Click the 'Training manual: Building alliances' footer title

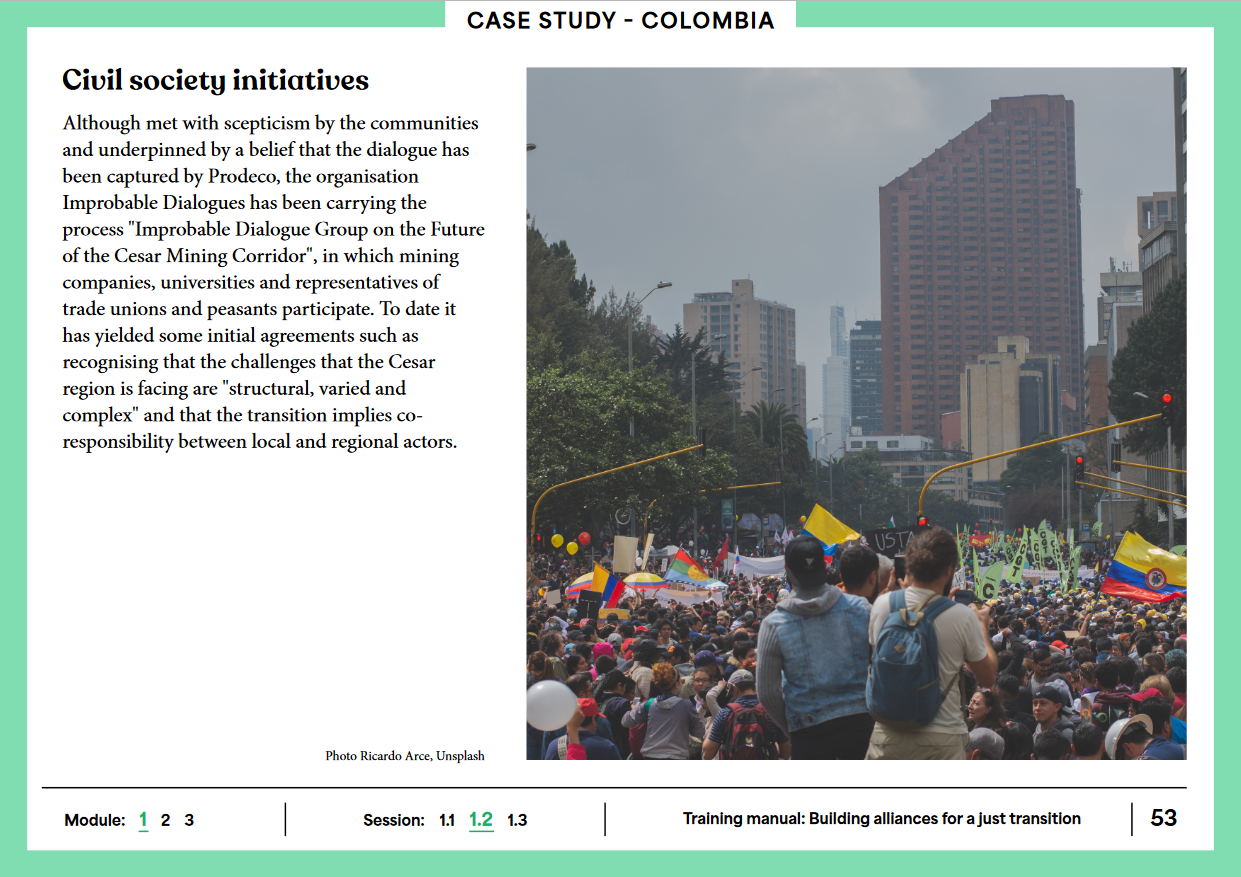click(x=882, y=818)
